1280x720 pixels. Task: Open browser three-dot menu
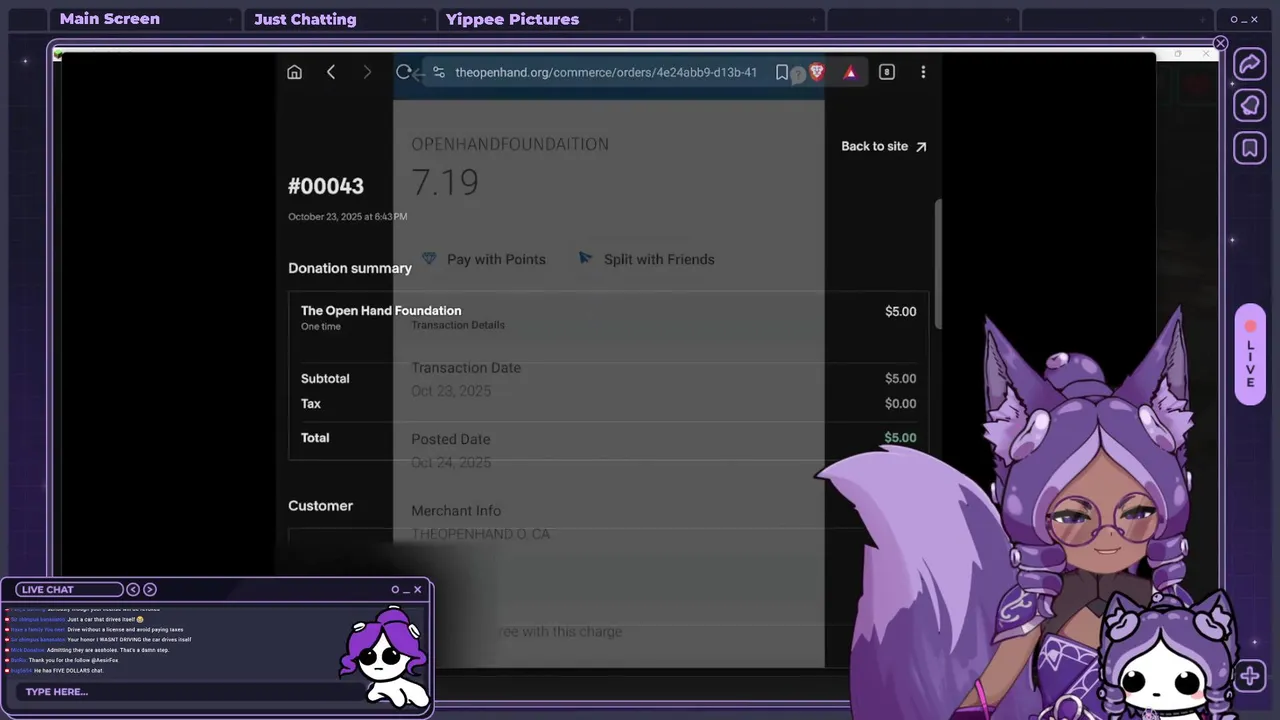pyautogui.click(x=923, y=72)
